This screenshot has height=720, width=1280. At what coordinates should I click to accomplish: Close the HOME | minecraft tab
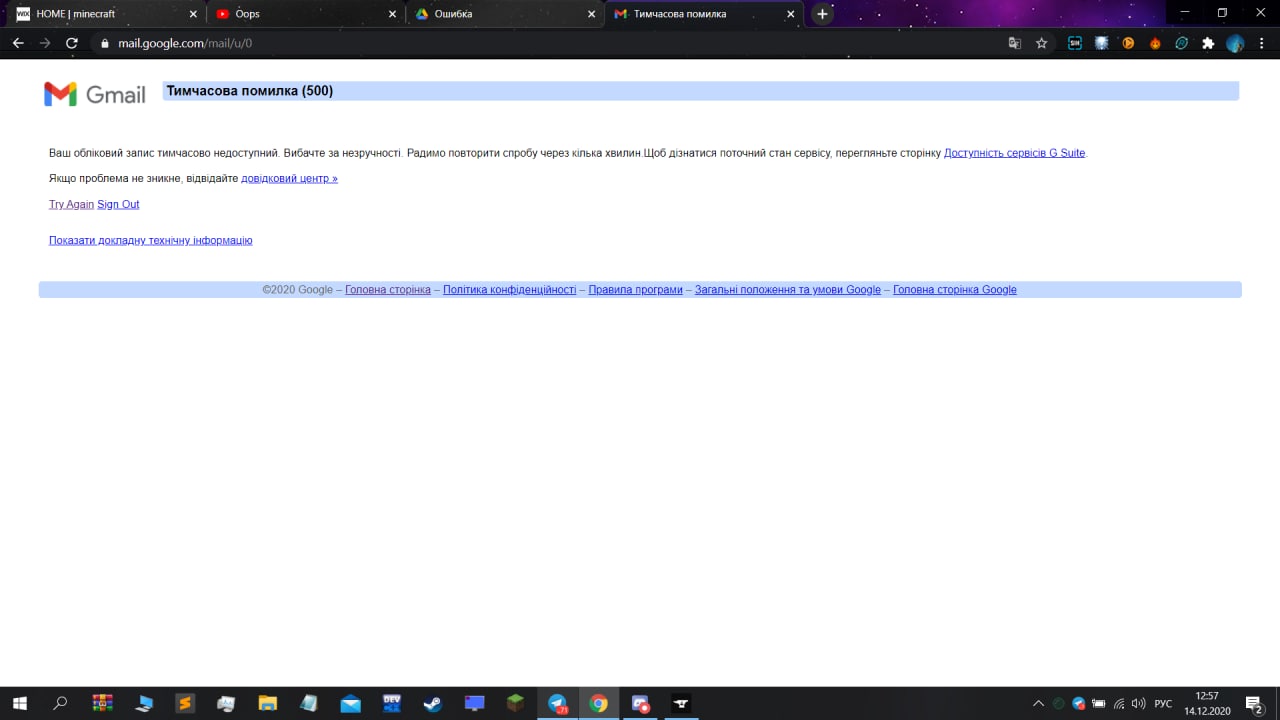194,14
